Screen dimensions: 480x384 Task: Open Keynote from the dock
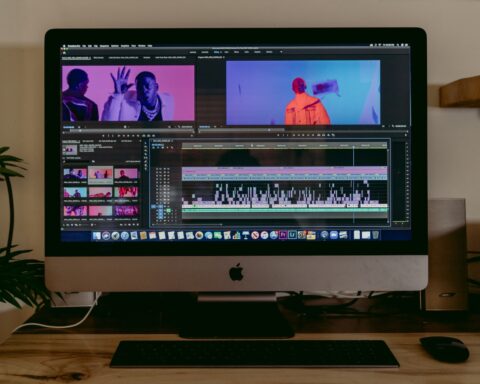pyautogui.click(x=246, y=235)
